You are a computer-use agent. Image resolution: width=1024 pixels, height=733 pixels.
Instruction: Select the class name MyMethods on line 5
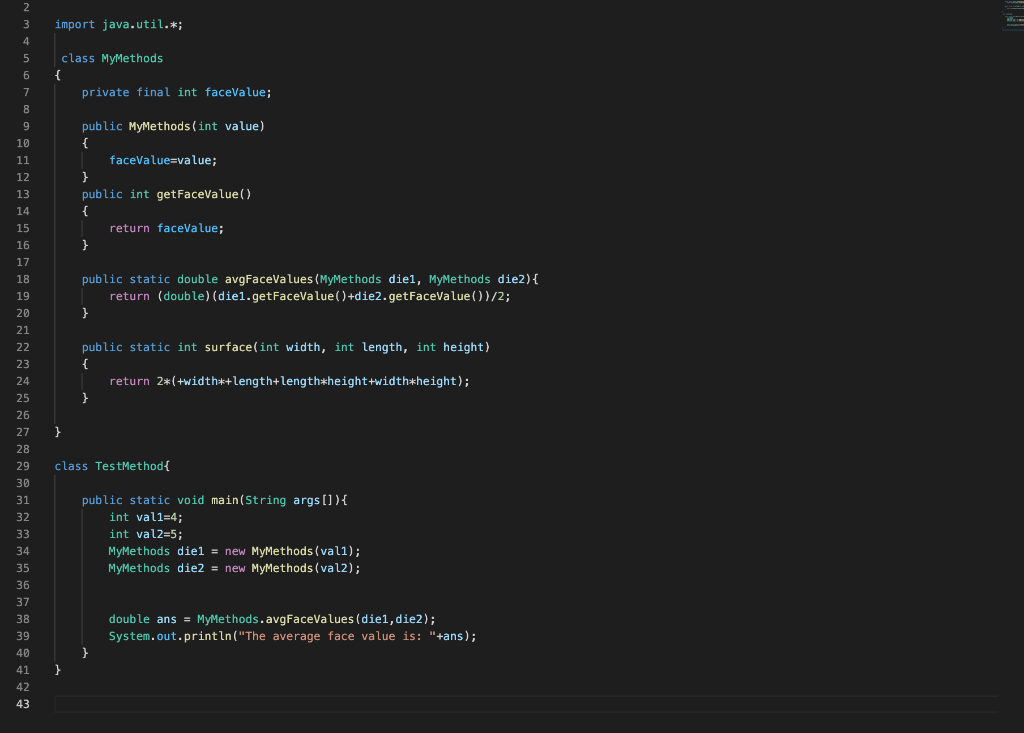[132, 58]
